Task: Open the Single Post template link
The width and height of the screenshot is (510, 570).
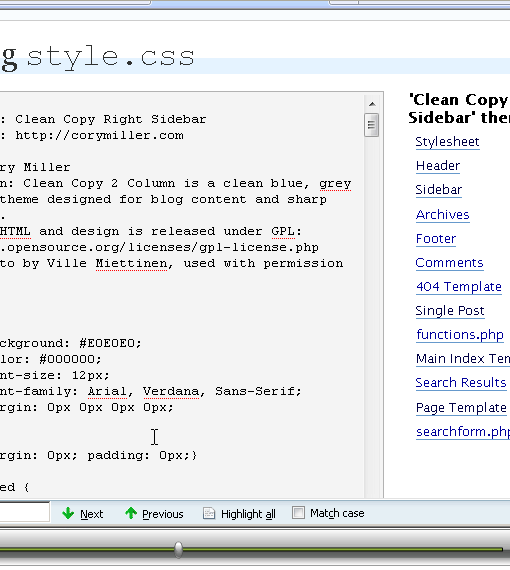Action: coord(450,311)
